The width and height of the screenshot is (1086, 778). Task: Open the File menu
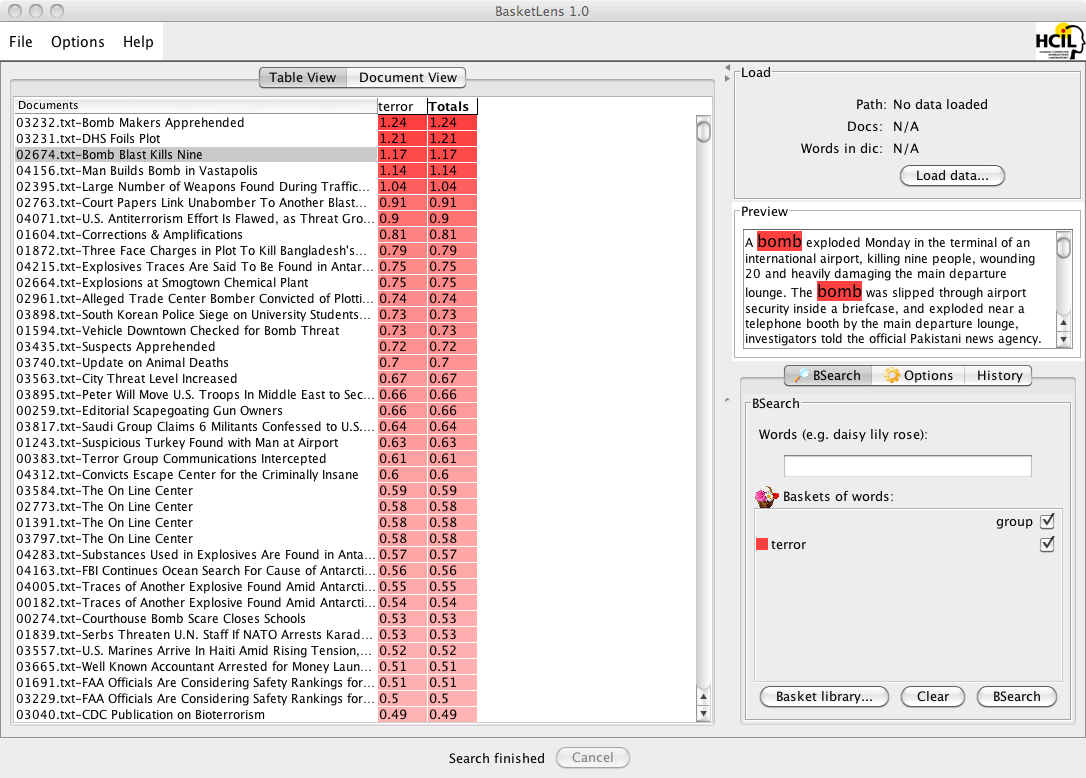click(x=21, y=42)
